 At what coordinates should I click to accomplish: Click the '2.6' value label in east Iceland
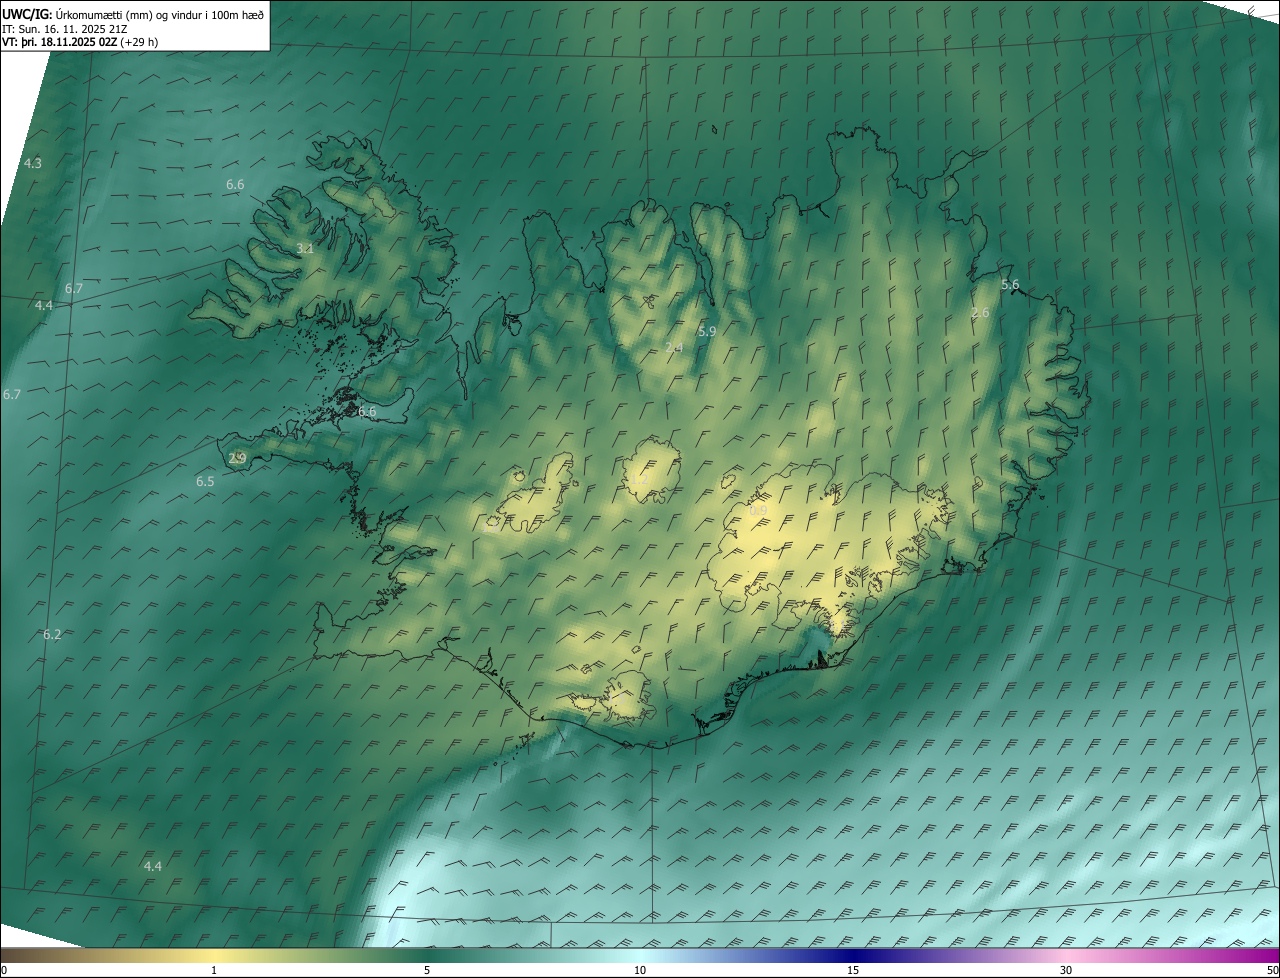coord(980,313)
